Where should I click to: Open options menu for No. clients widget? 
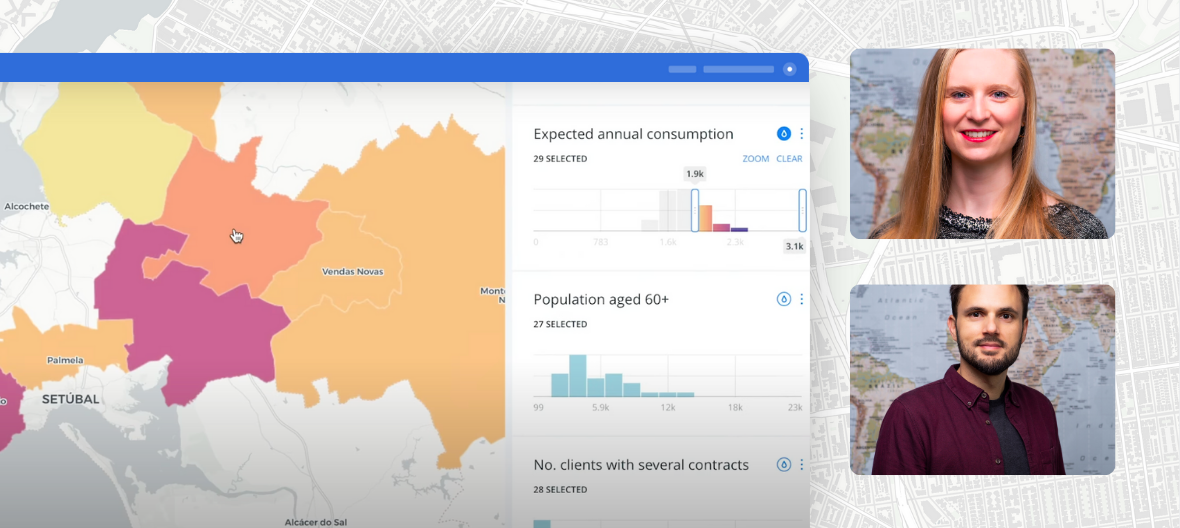tap(801, 465)
